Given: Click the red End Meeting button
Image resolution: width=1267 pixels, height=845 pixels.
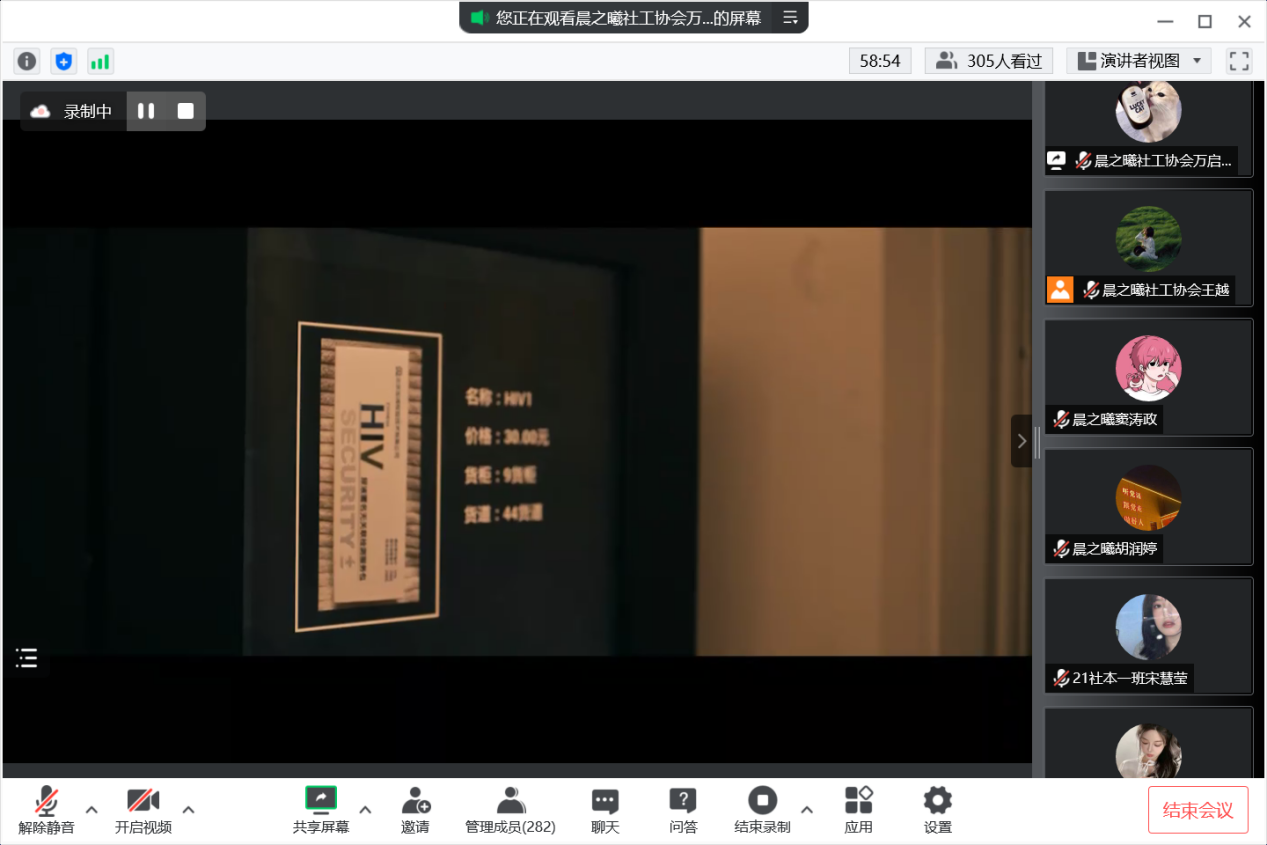Looking at the screenshot, I should click(1198, 810).
